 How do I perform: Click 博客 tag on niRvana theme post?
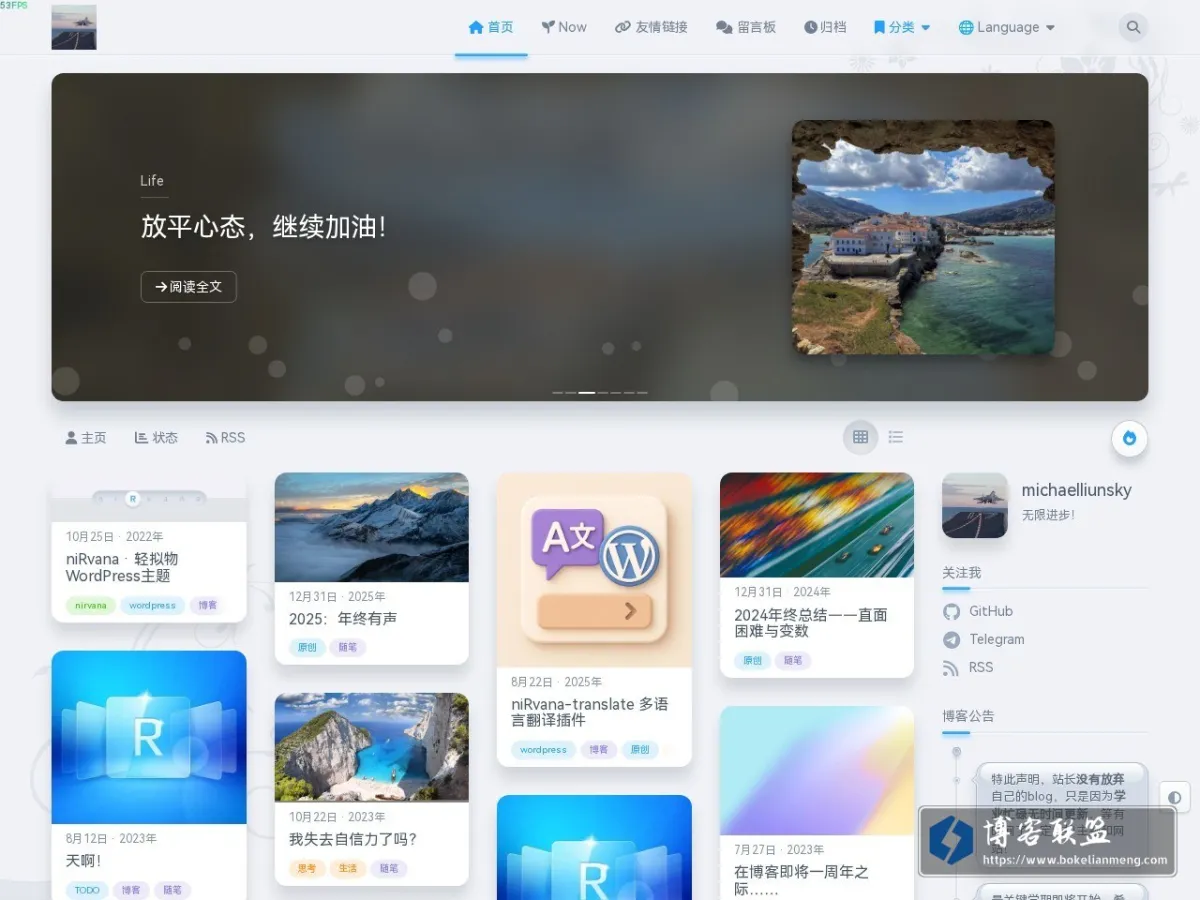(x=207, y=605)
